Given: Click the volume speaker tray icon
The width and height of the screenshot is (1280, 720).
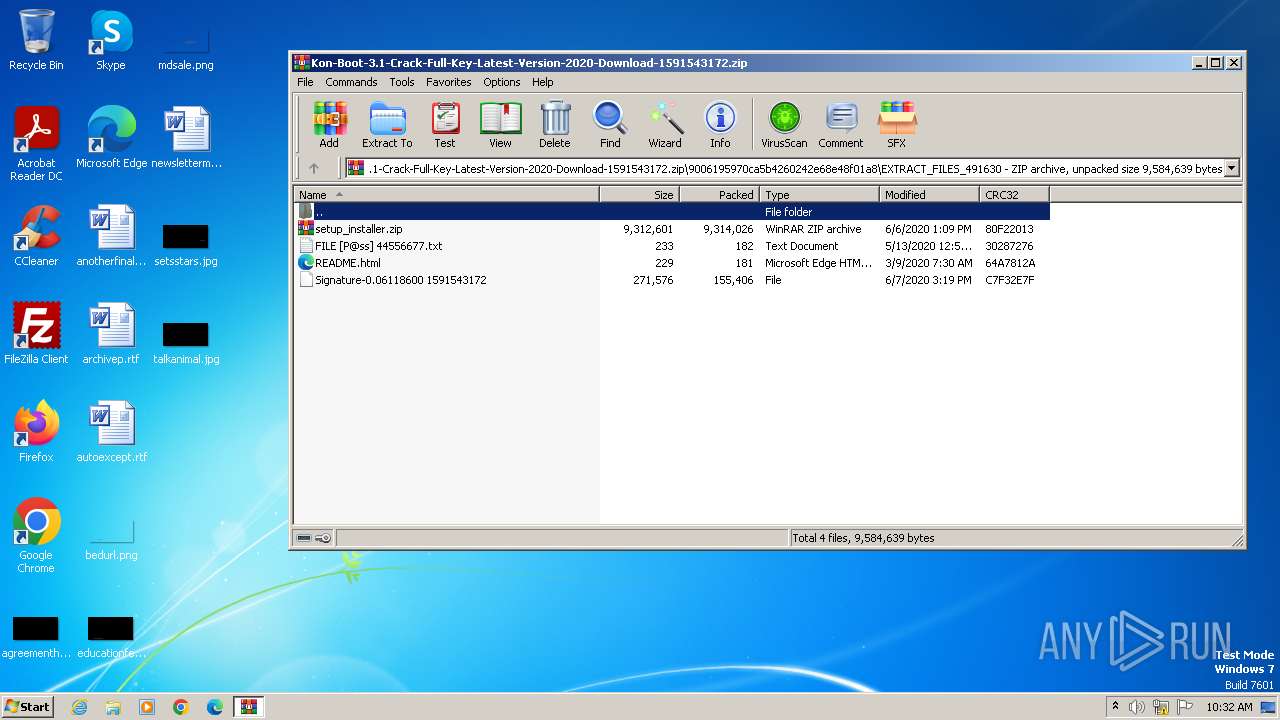Looking at the screenshot, I should pyautogui.click(x=1137, y=707).
